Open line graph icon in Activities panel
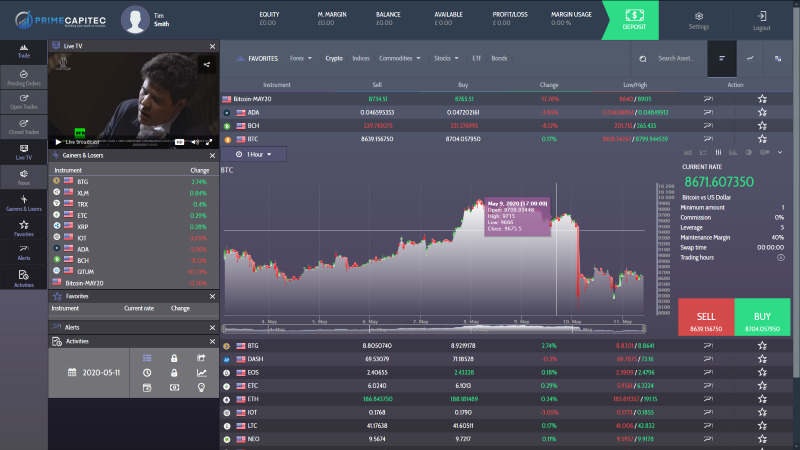Viewport: 800px width, 450px height. [201, 372]
